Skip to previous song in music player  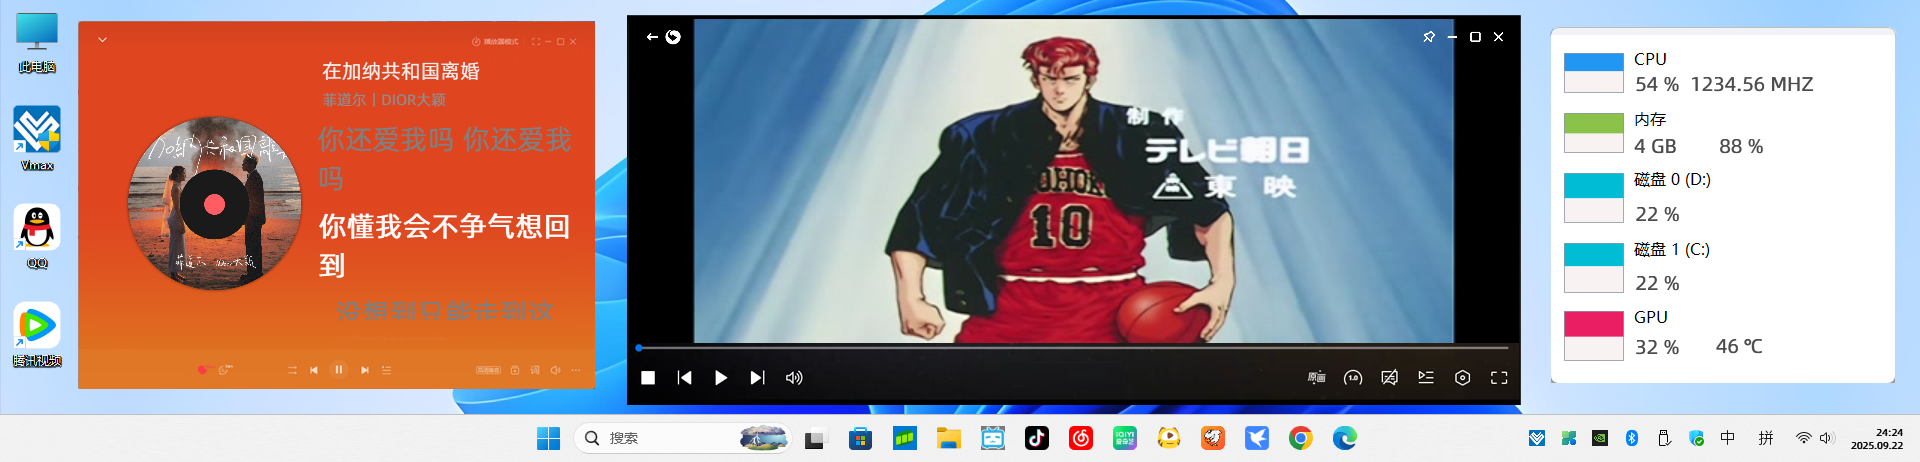click(314, 370)
